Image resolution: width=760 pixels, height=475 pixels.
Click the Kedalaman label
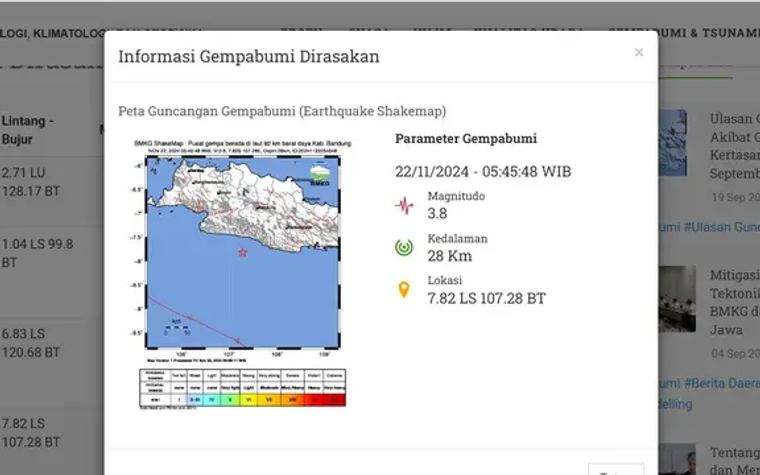458,238
